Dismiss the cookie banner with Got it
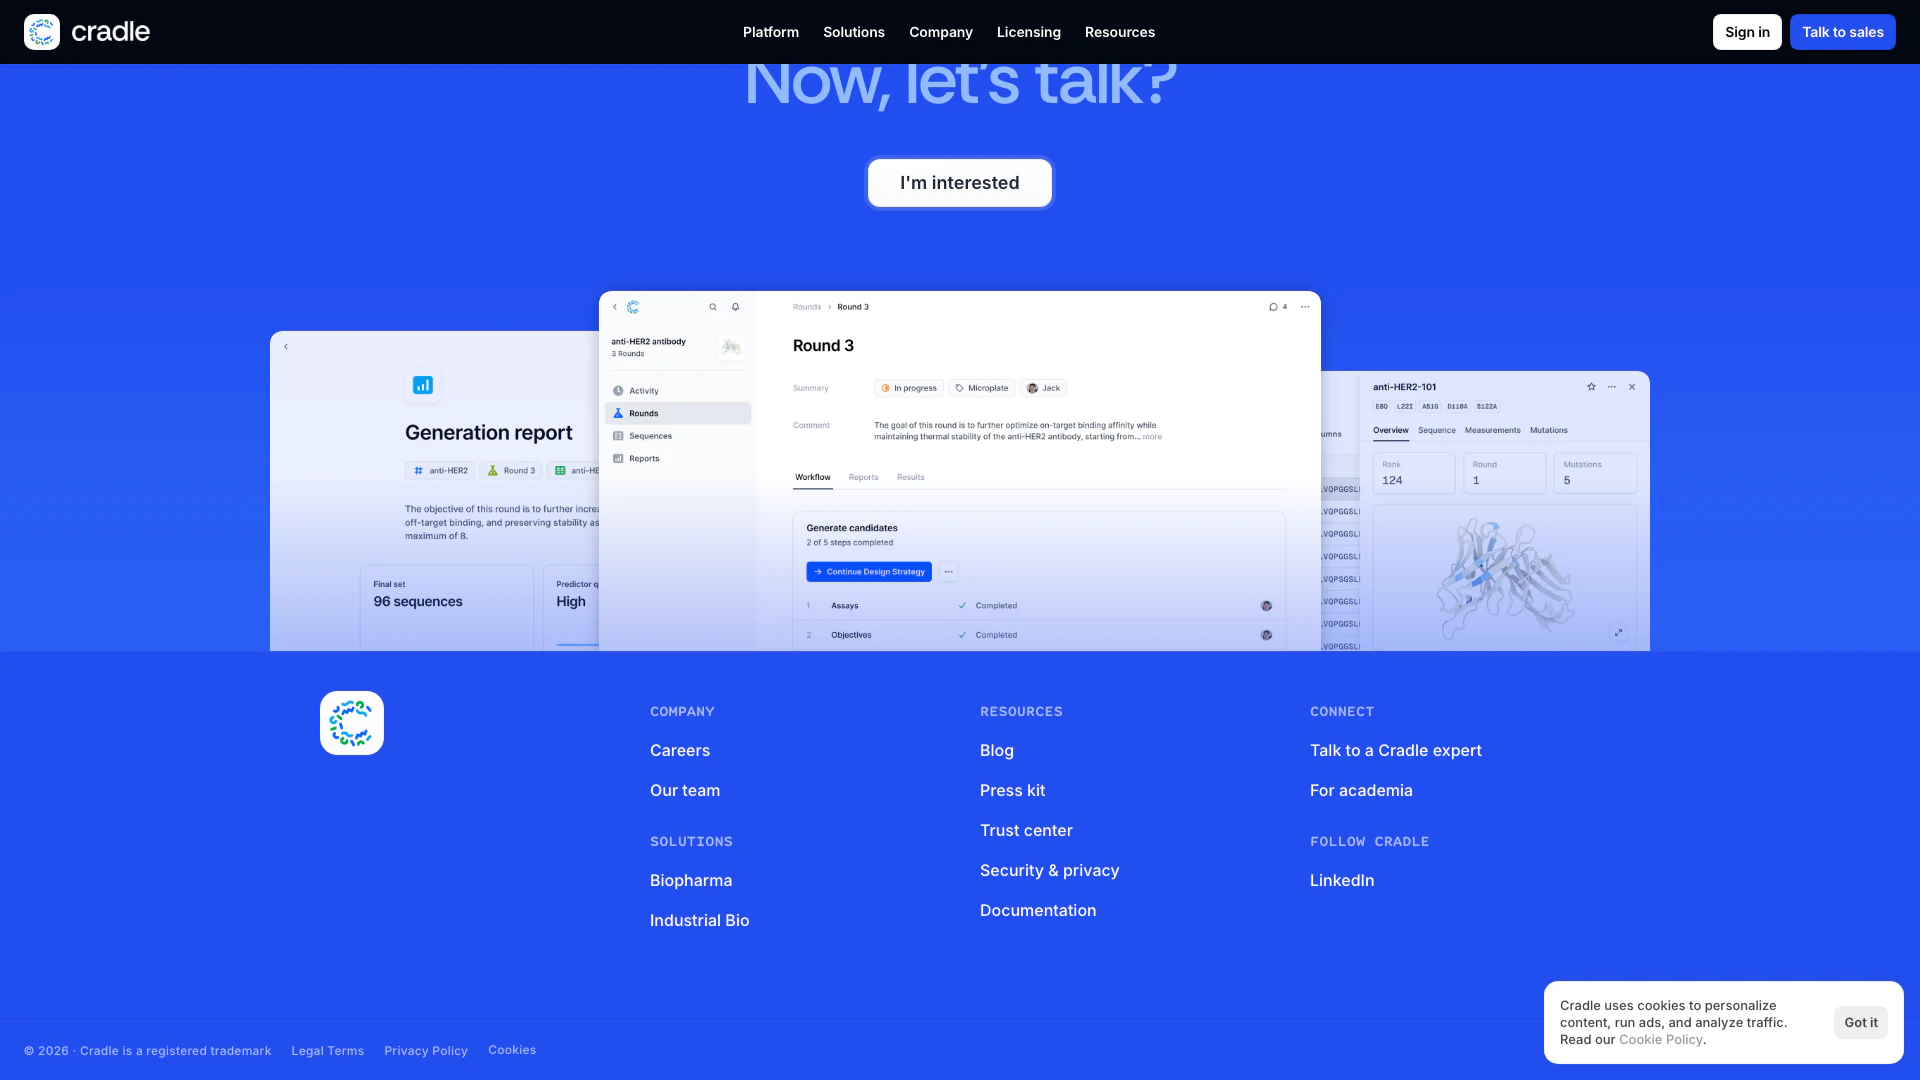 1860,1022
